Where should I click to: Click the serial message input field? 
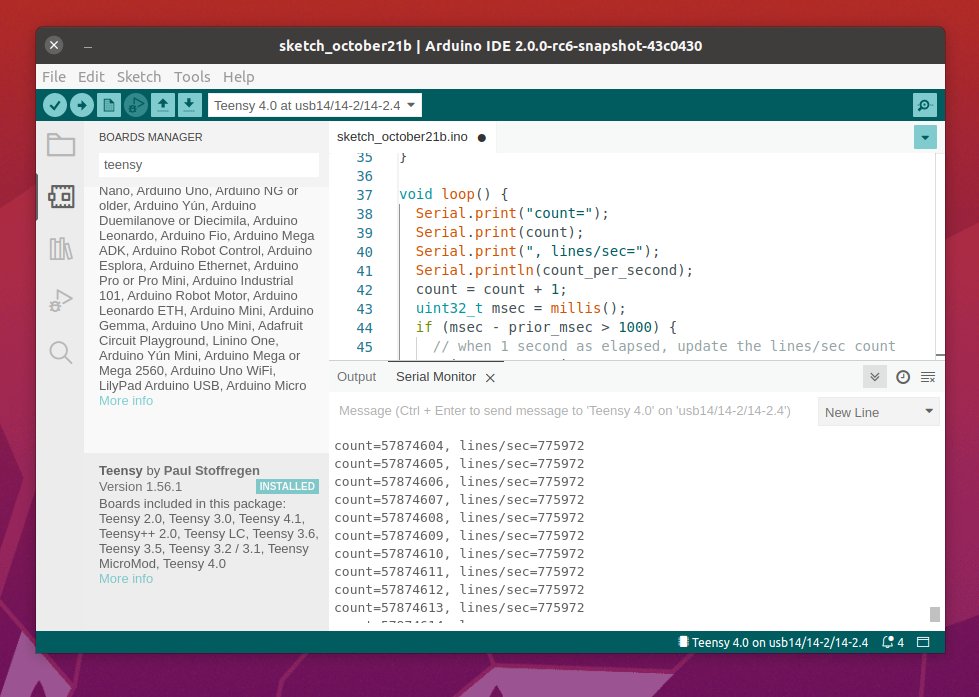pyautogui.click(x=573, y=411)
